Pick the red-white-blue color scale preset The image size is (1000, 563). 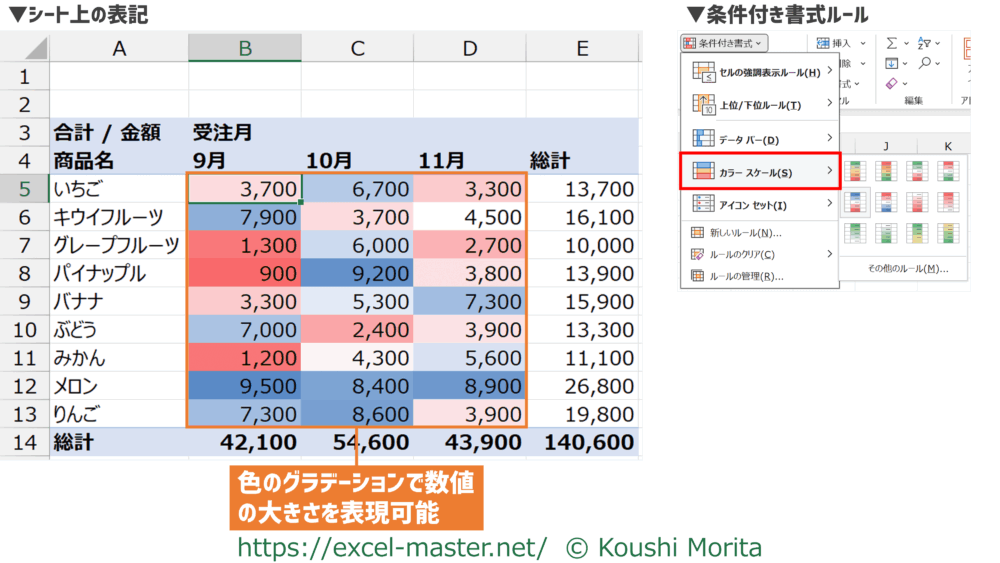pyautogui.click(x=886, y=203)
